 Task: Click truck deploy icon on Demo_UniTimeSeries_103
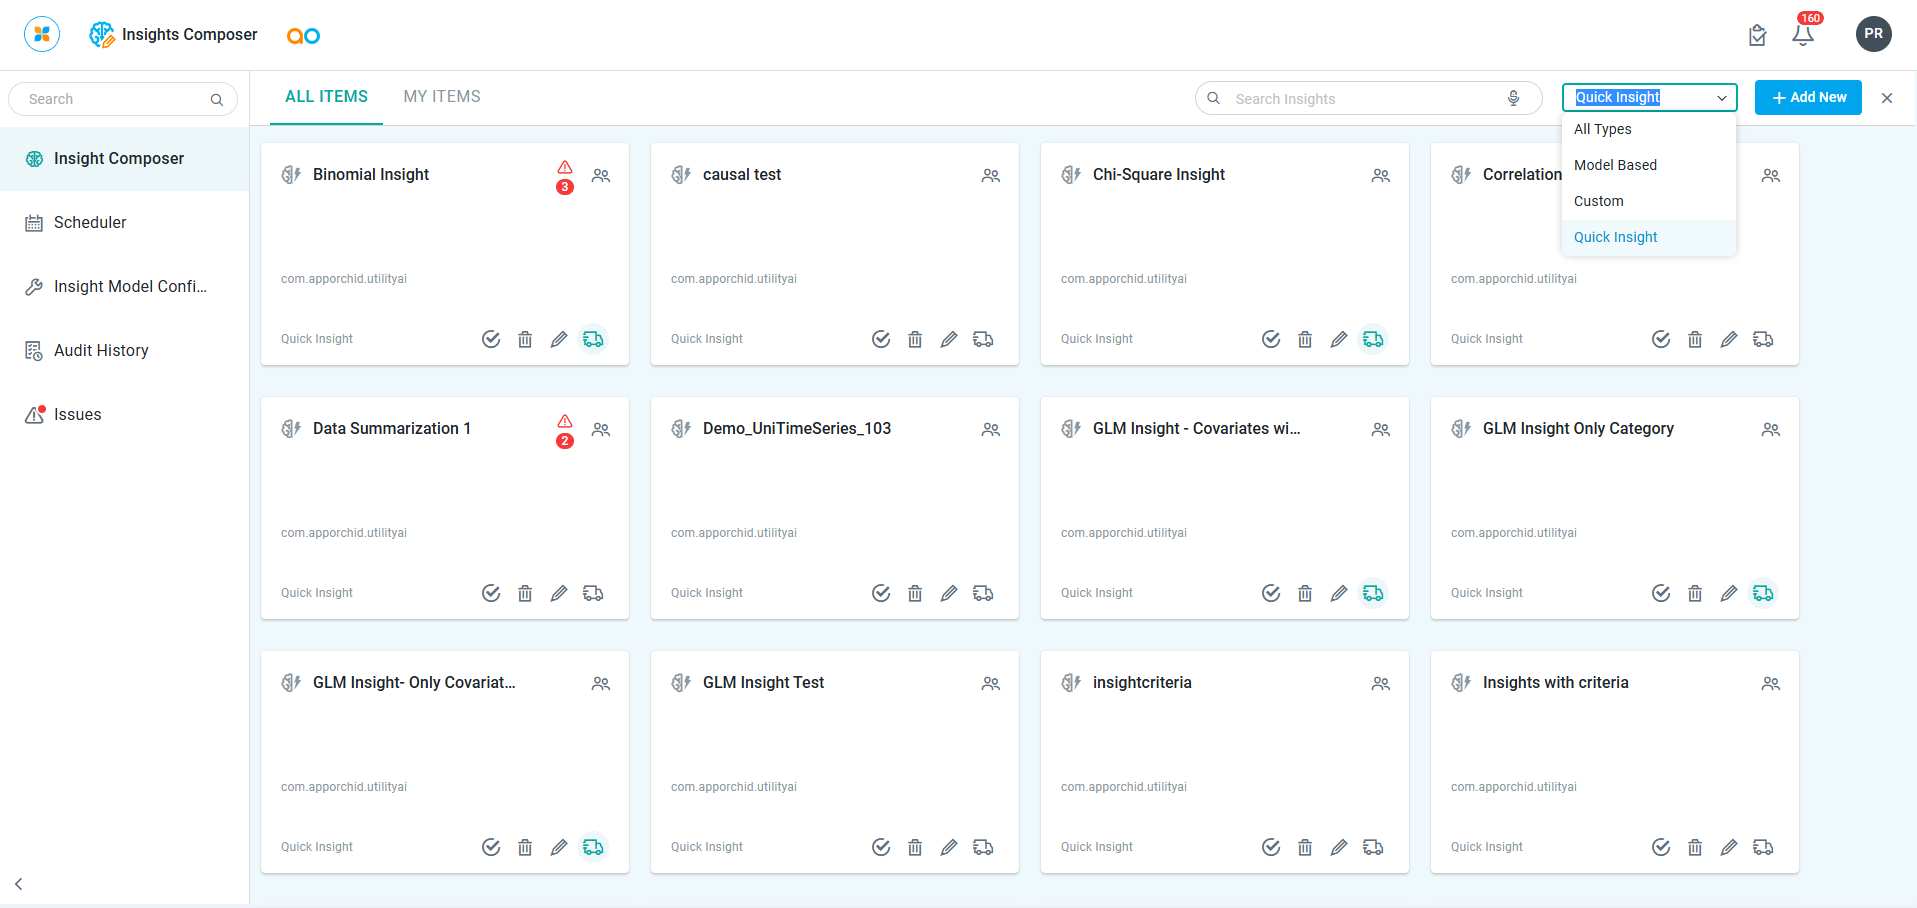click(x=983, y=593)
